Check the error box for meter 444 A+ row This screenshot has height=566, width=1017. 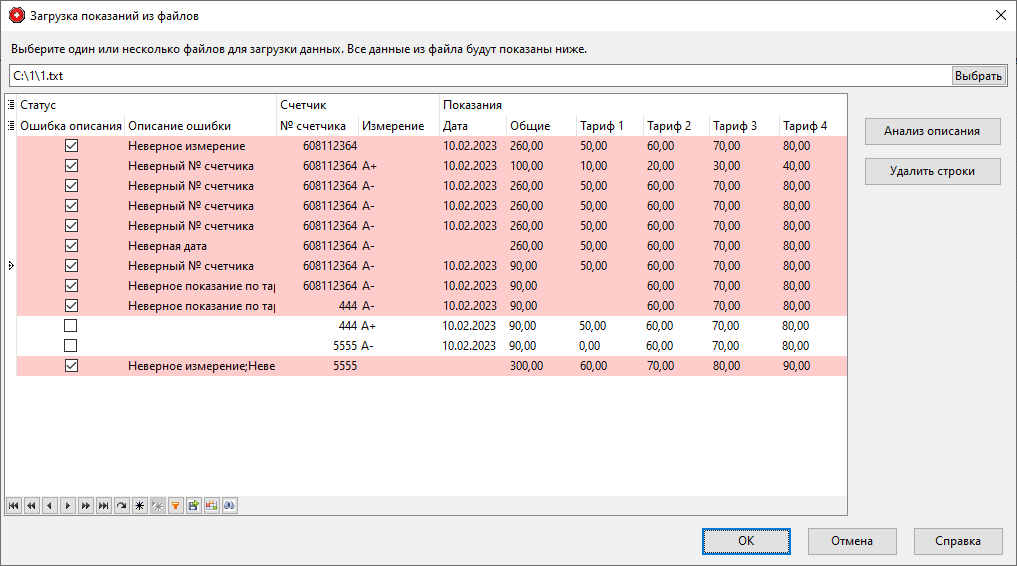71,326
